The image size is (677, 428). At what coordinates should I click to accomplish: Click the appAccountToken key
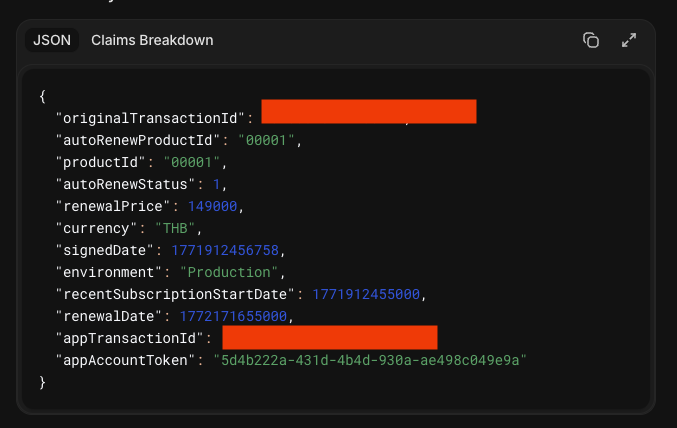tap(127, 359)
